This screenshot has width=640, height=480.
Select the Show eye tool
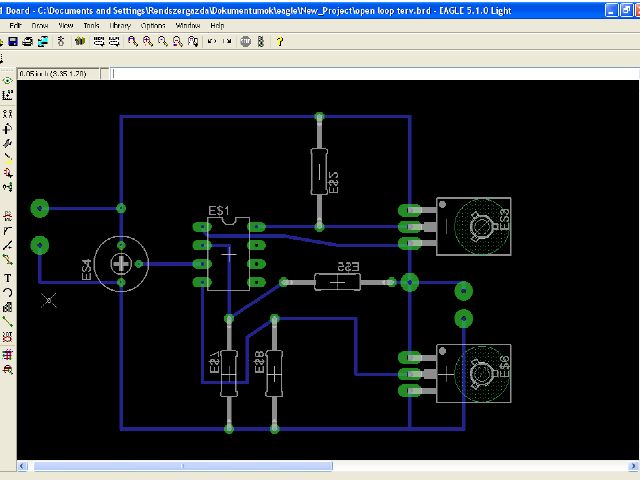point(7,81)
